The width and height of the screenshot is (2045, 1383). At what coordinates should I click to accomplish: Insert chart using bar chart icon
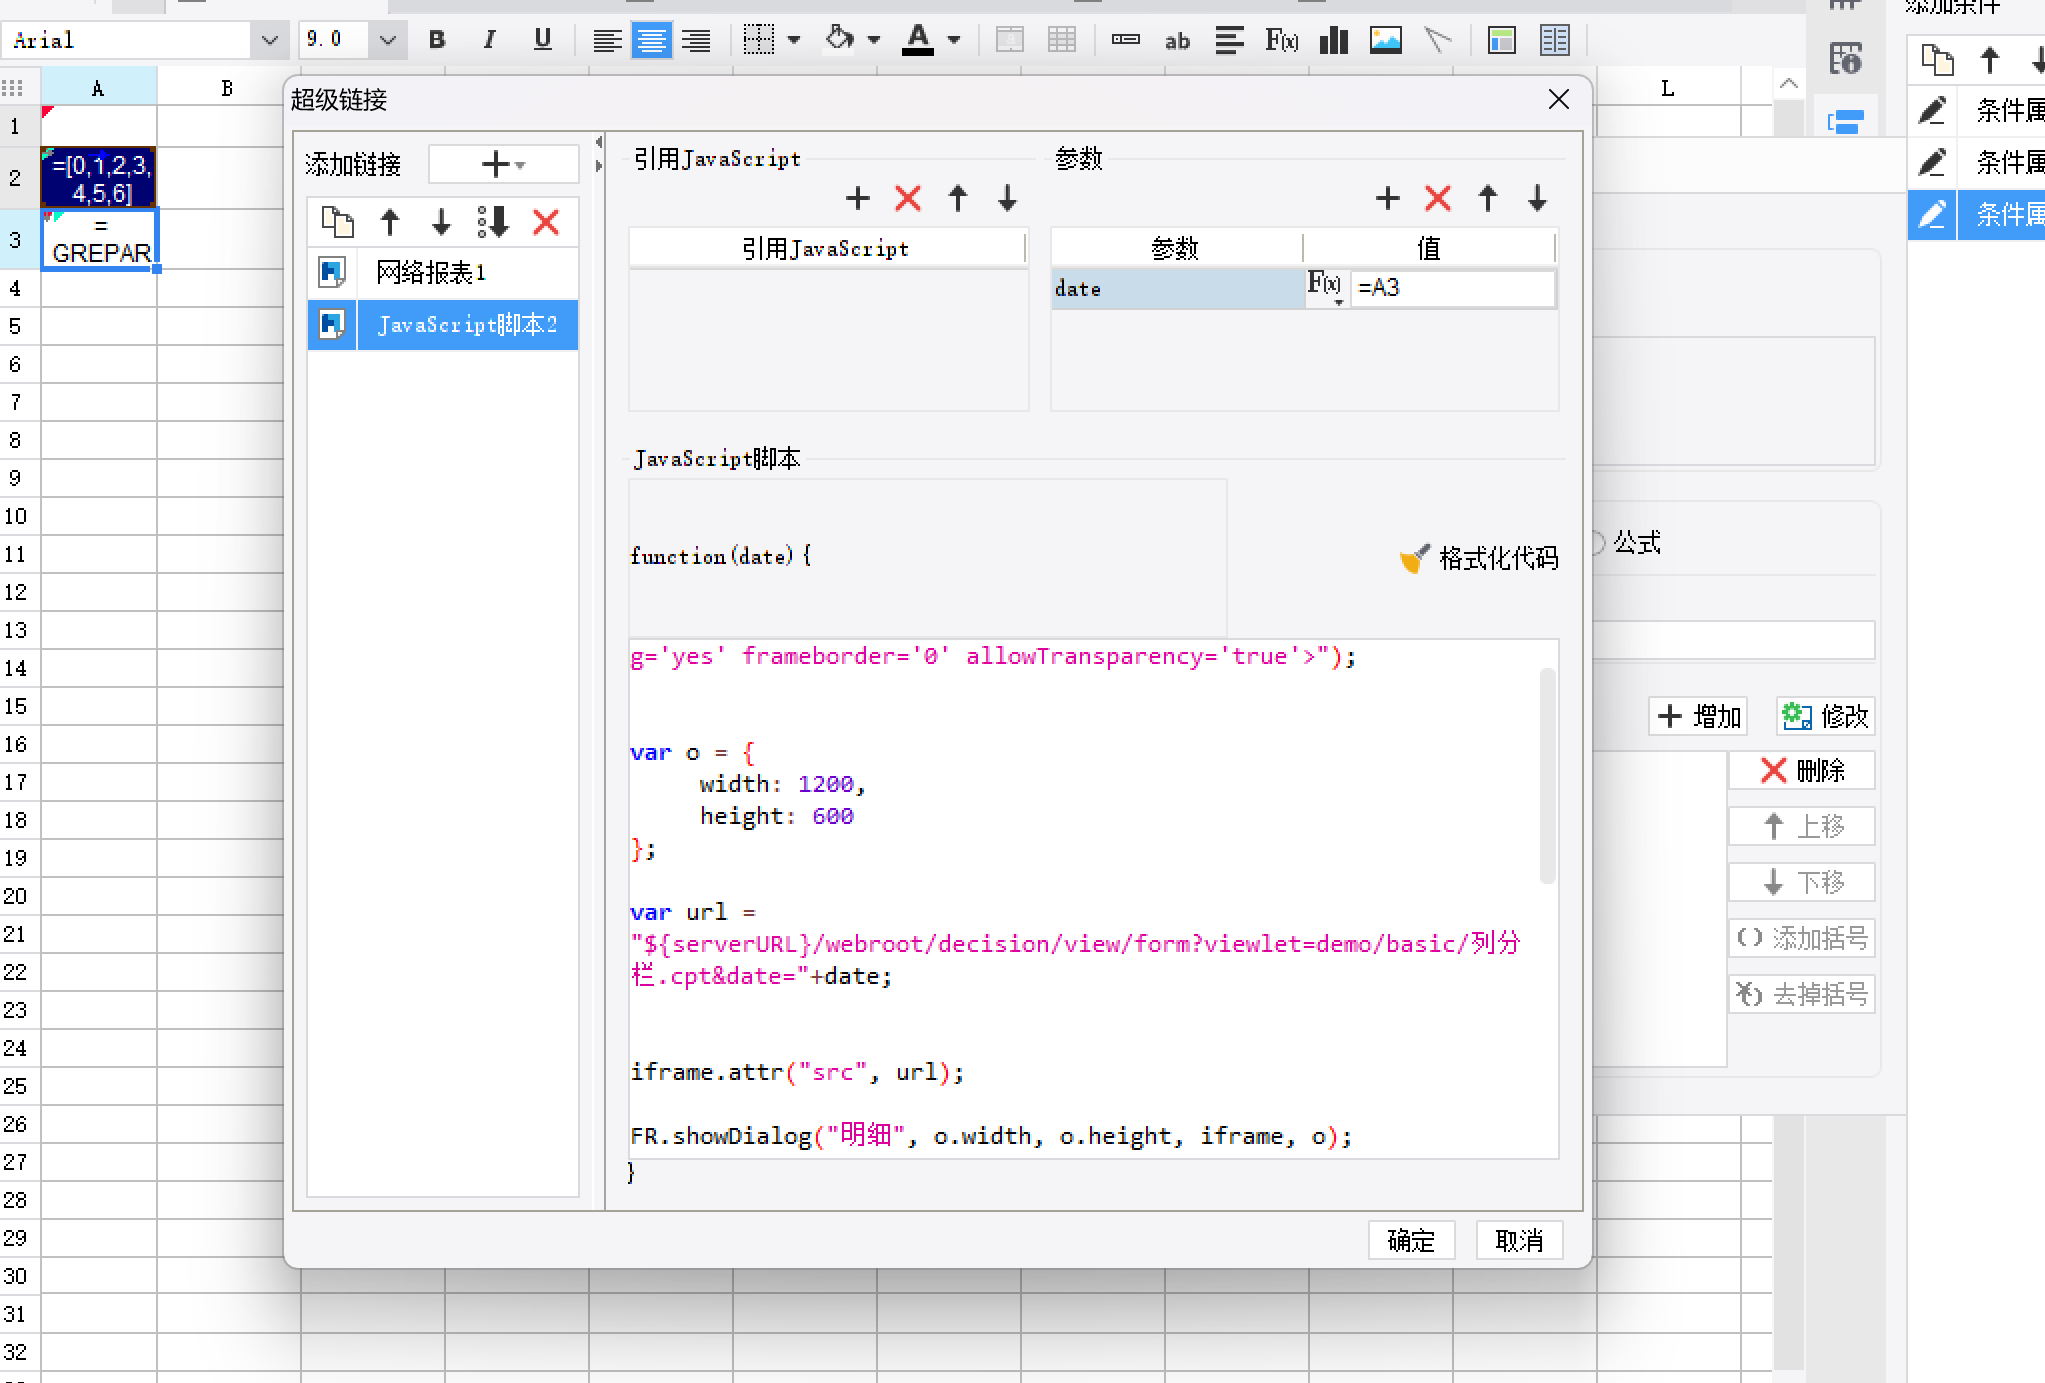coord(1334,40)
